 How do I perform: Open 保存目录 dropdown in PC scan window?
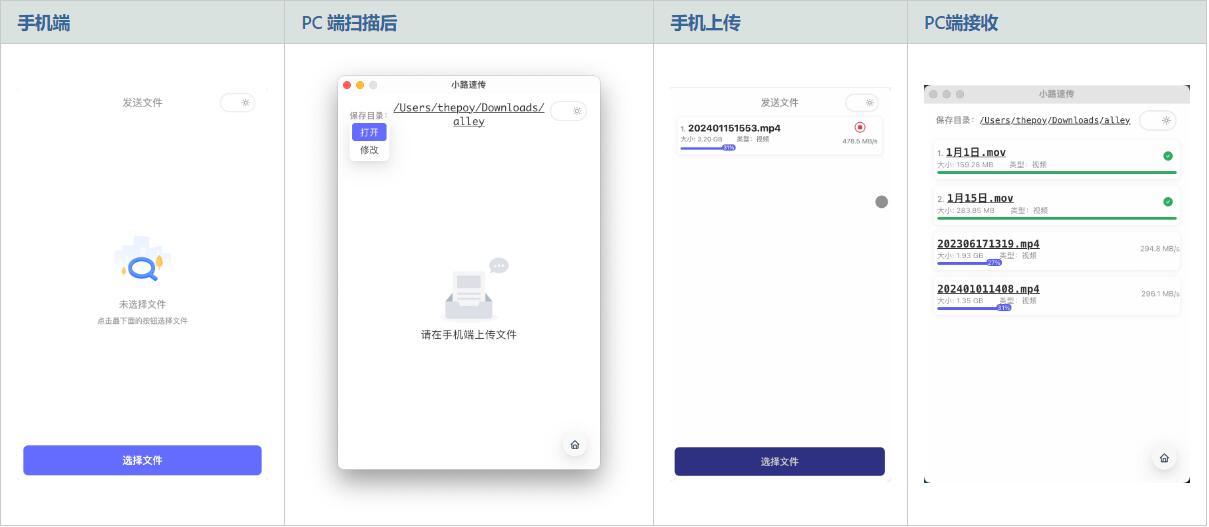367,115
